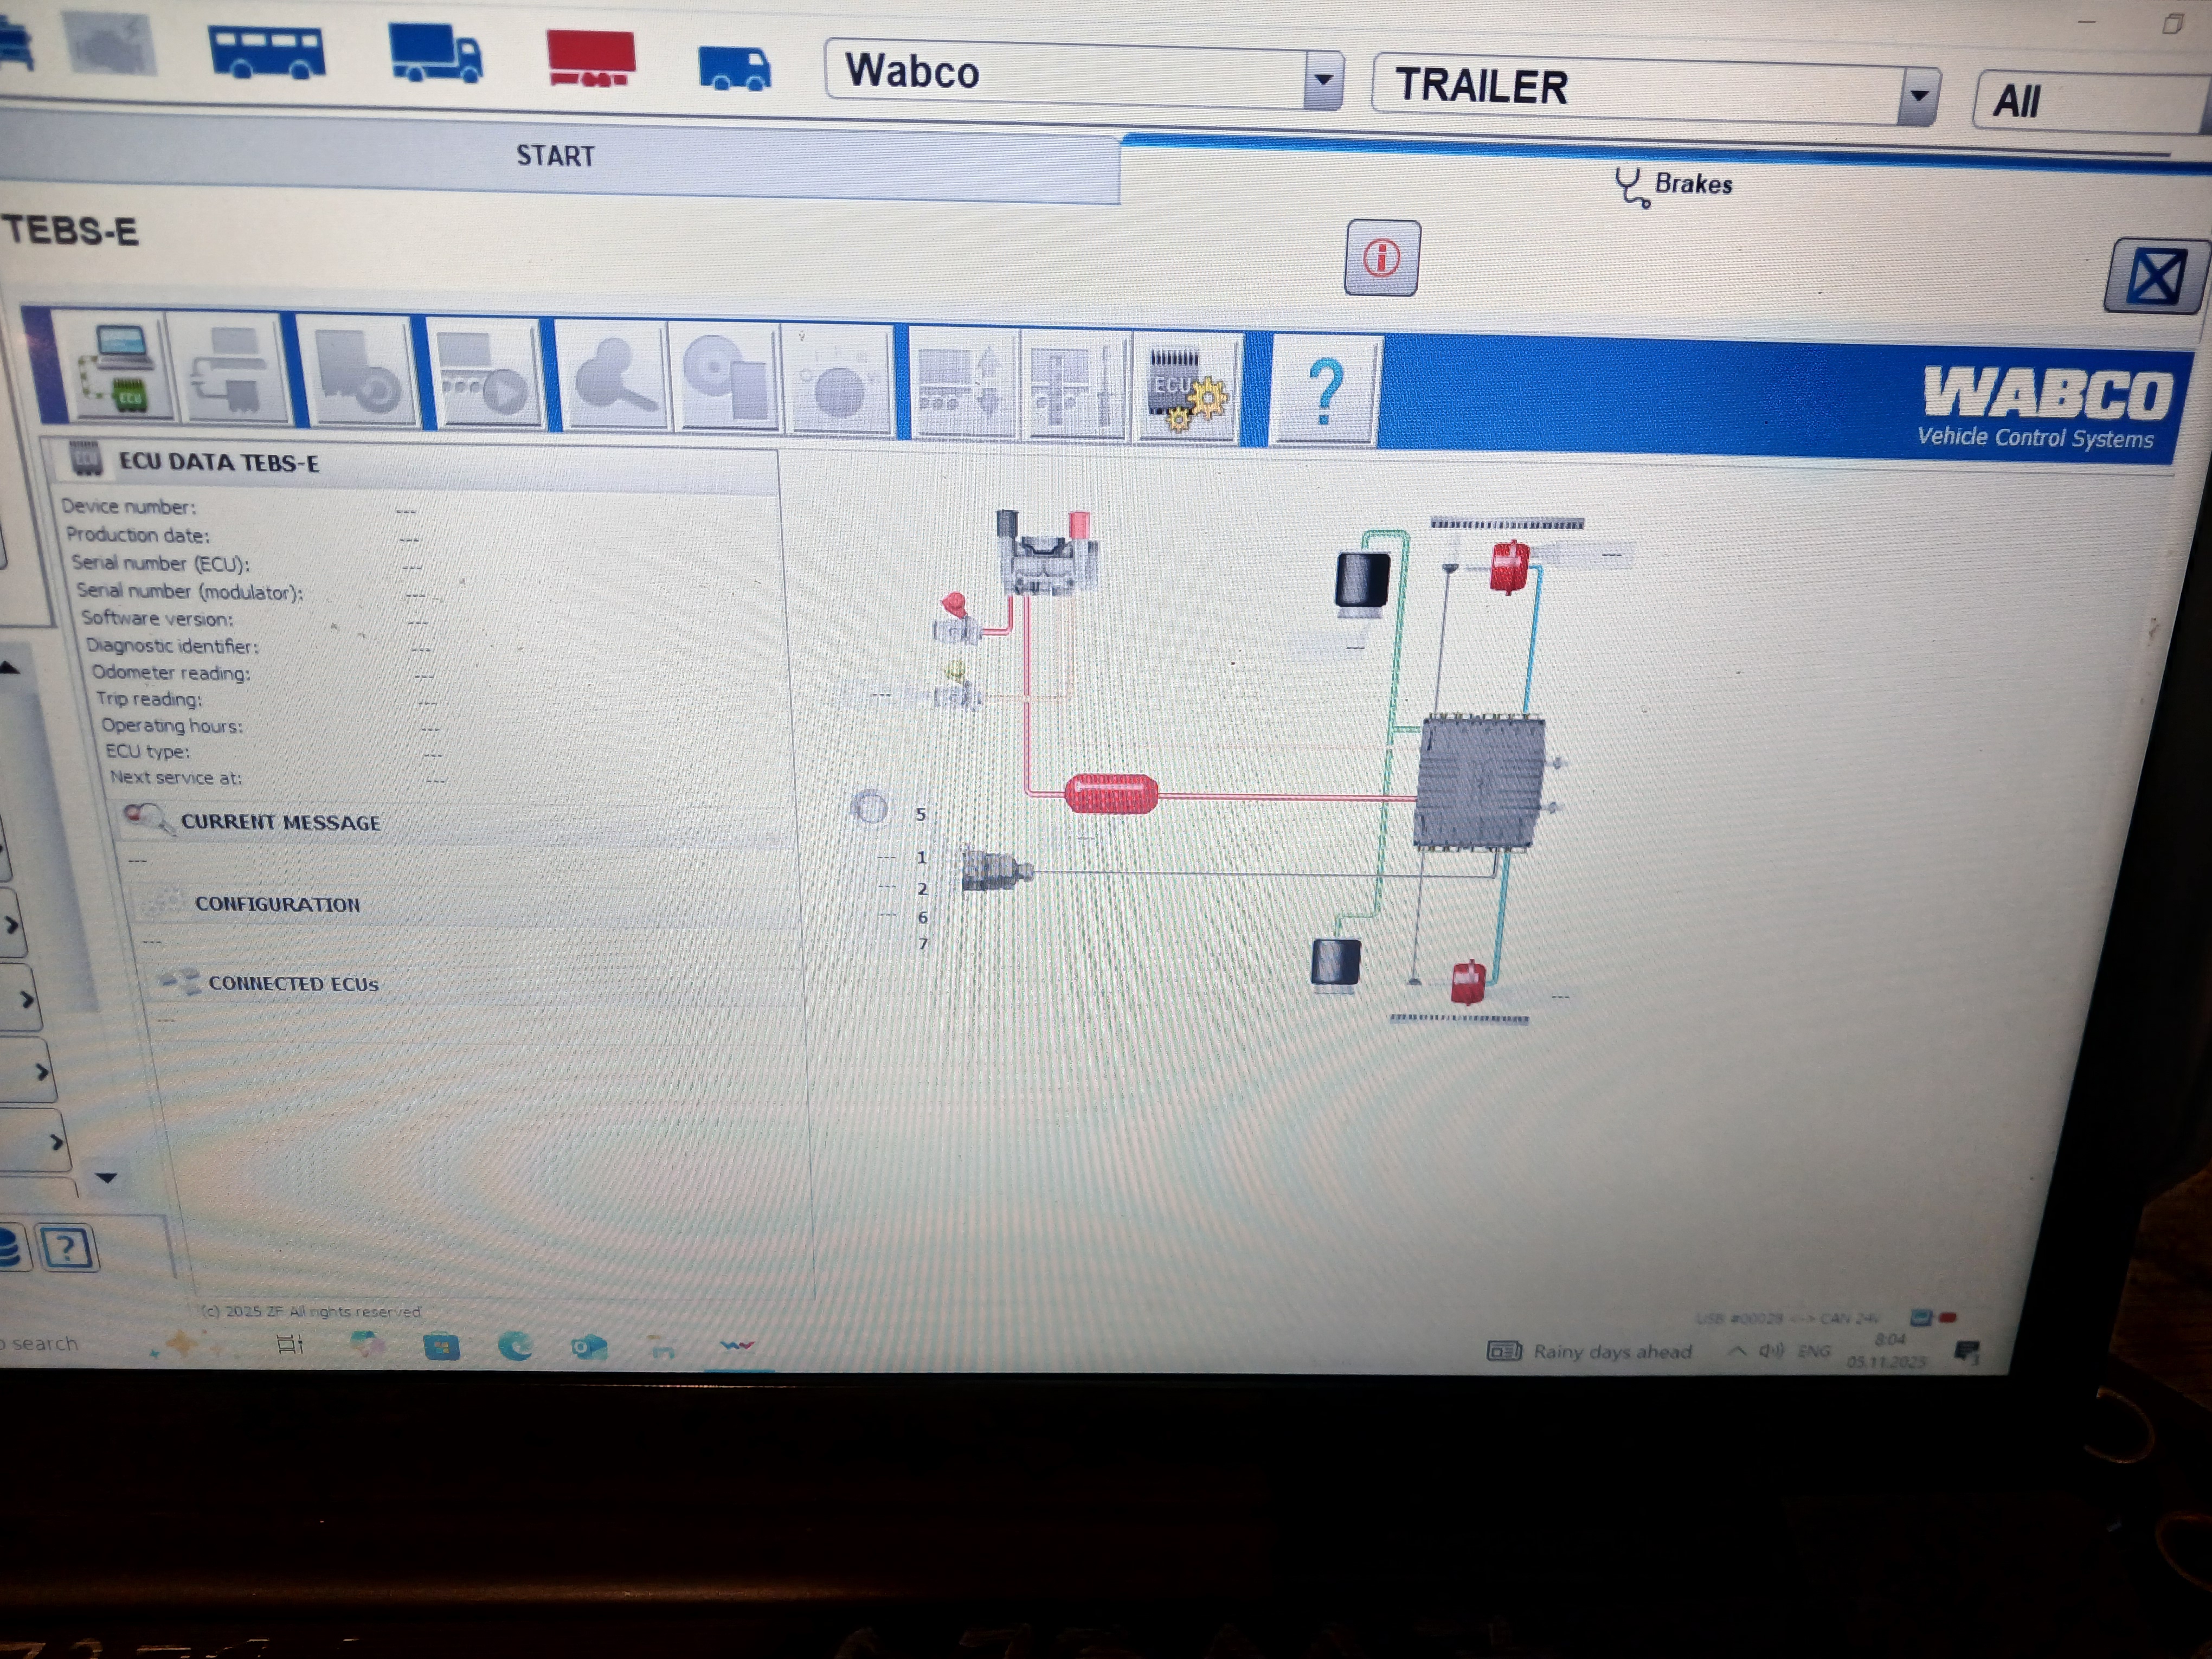Select the blue truck vehicle type icon

[435, 53]
